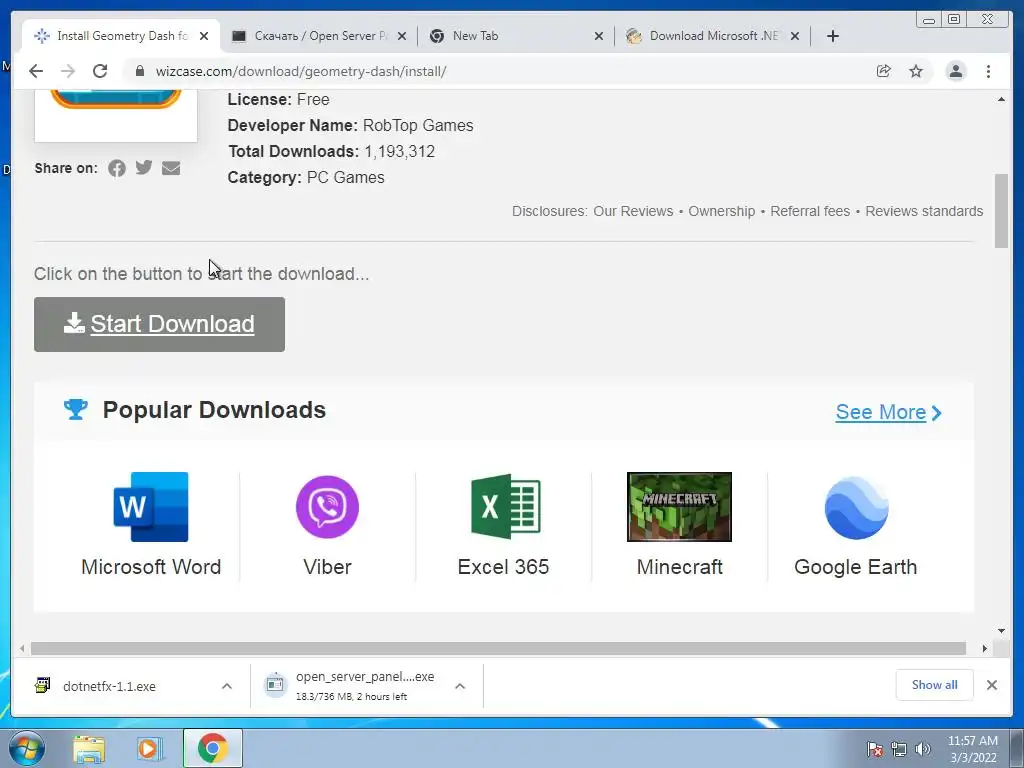This screenshot has width=1024, height=768.
Task: Click the page scroll up arrow
Action: pyautogui.click(x=1001, y=99)
